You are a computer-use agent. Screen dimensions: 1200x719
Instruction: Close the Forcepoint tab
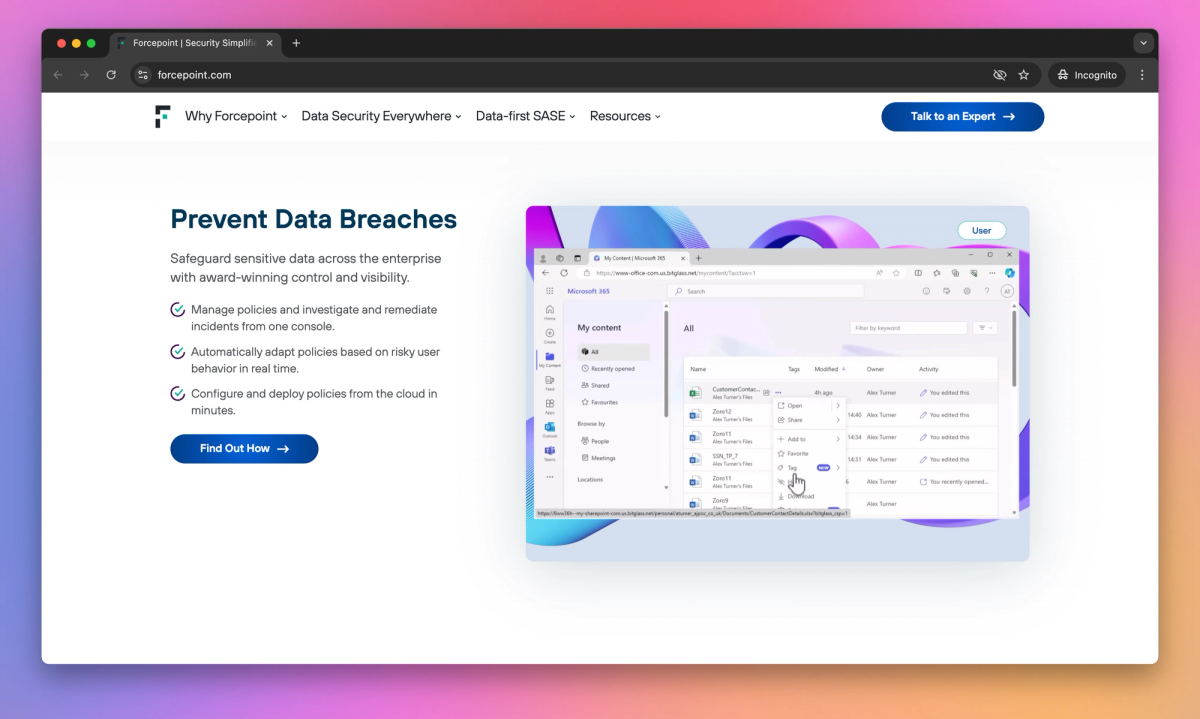[x=271, y=43]
